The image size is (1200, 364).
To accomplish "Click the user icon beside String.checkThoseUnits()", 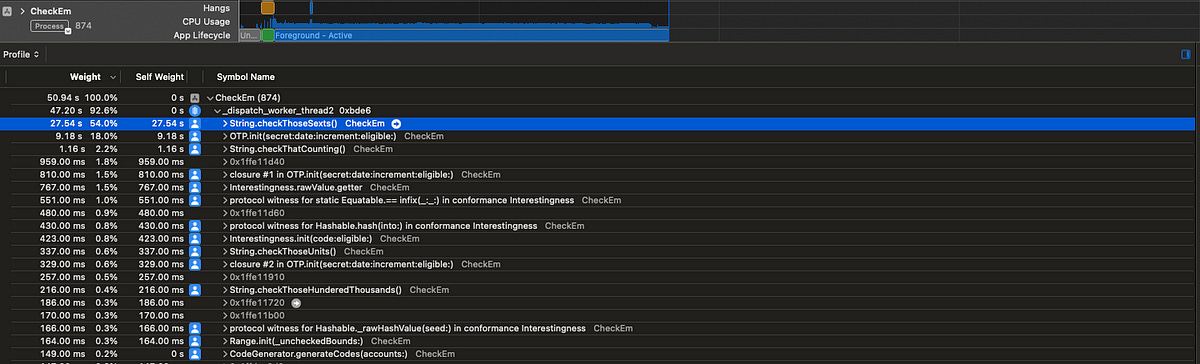I will coord(195,251).
